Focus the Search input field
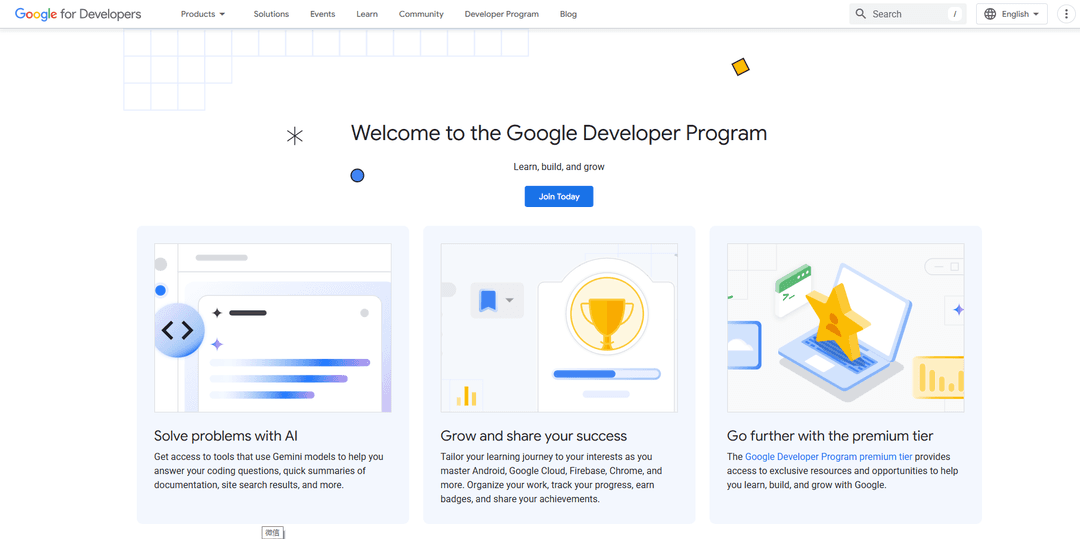Viewport: 1080px width, 539px height. [908, 14]
